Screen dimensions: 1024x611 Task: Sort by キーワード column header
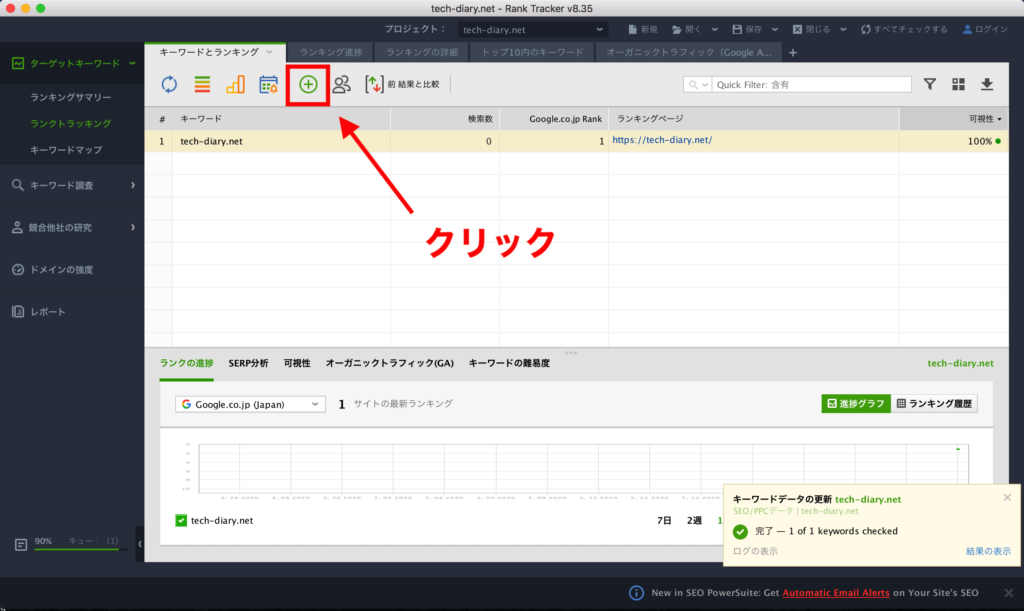[281, 119]
